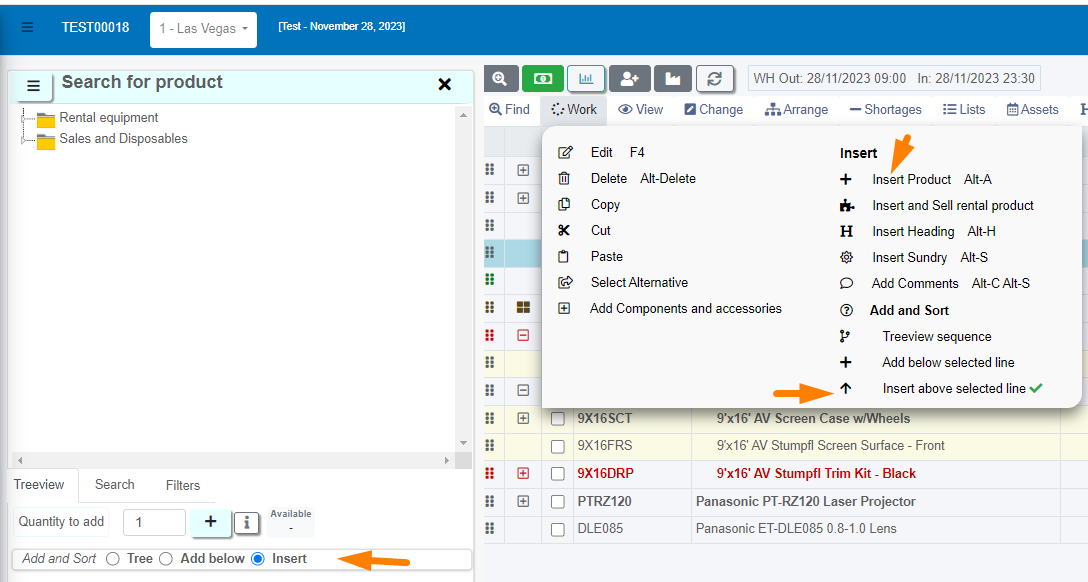Choose Insert Sundry Alt-S

point(913,258)
